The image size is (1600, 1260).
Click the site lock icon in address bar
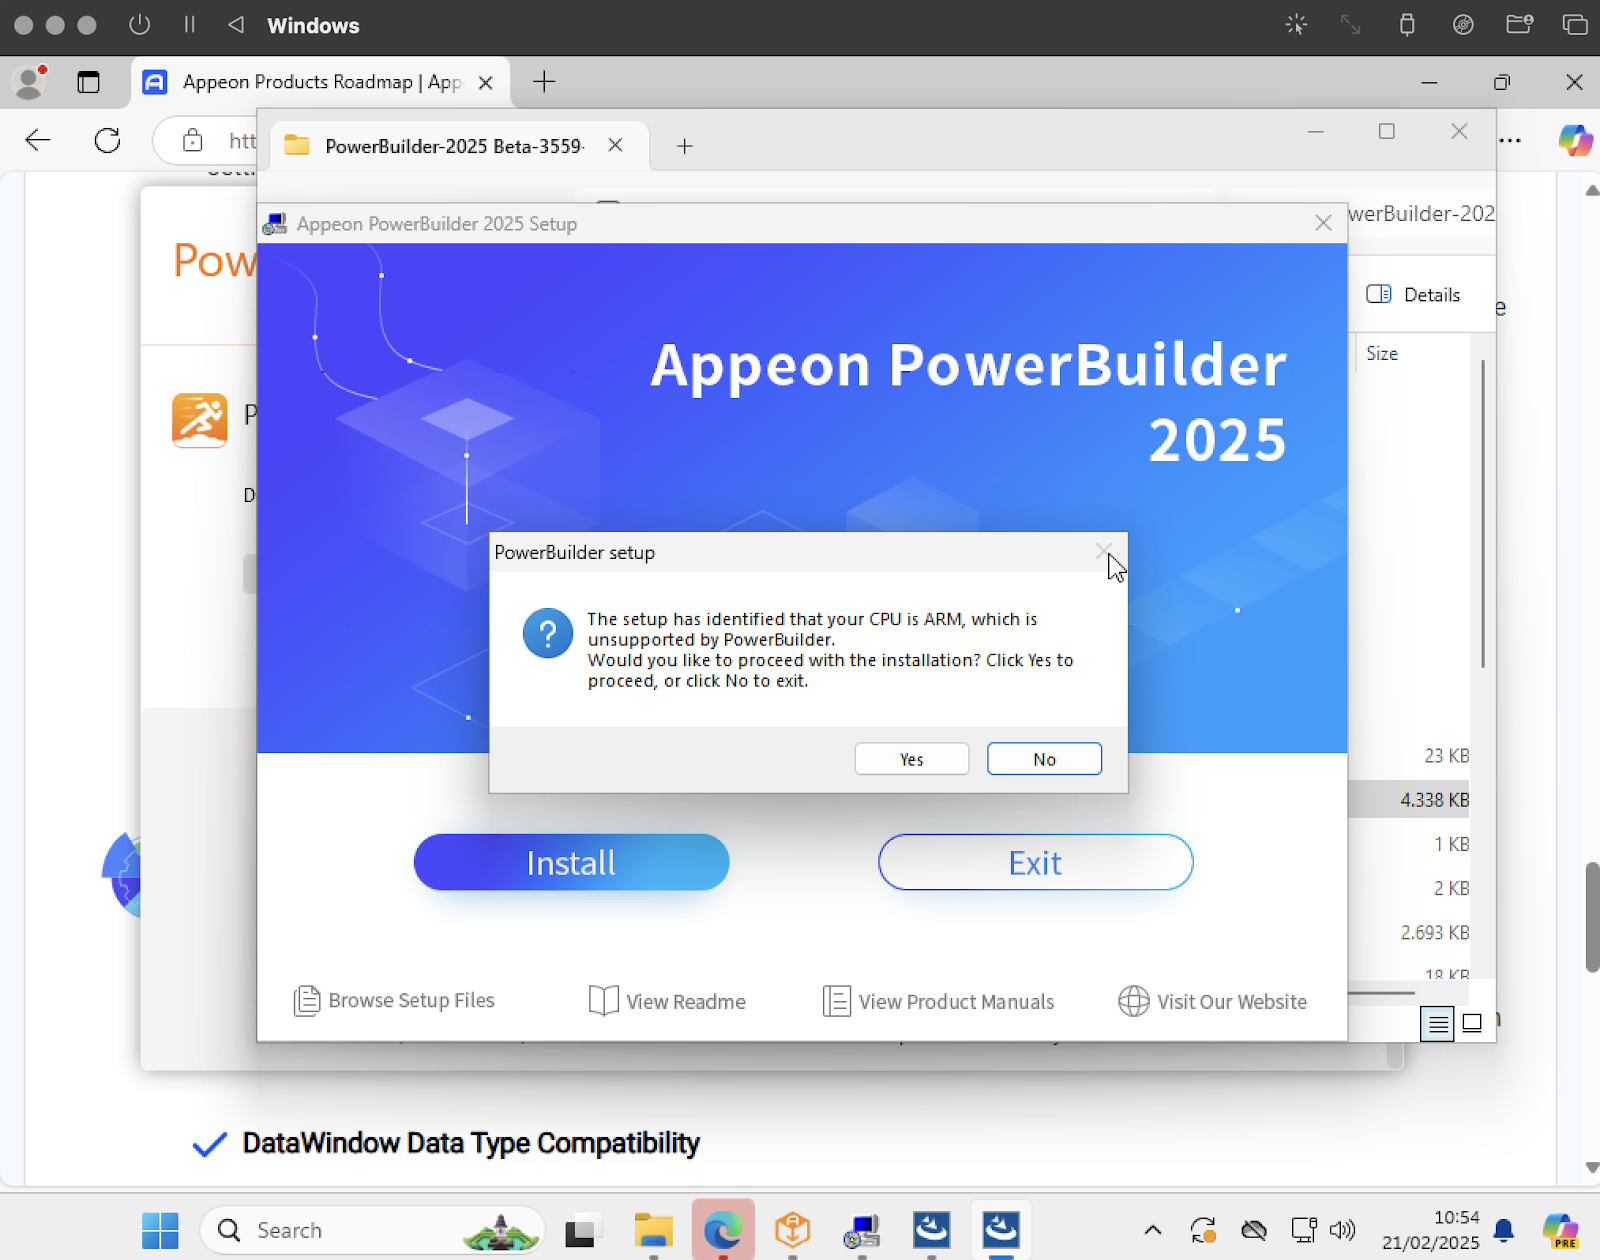pyautogui.click(x=192, y=140)
